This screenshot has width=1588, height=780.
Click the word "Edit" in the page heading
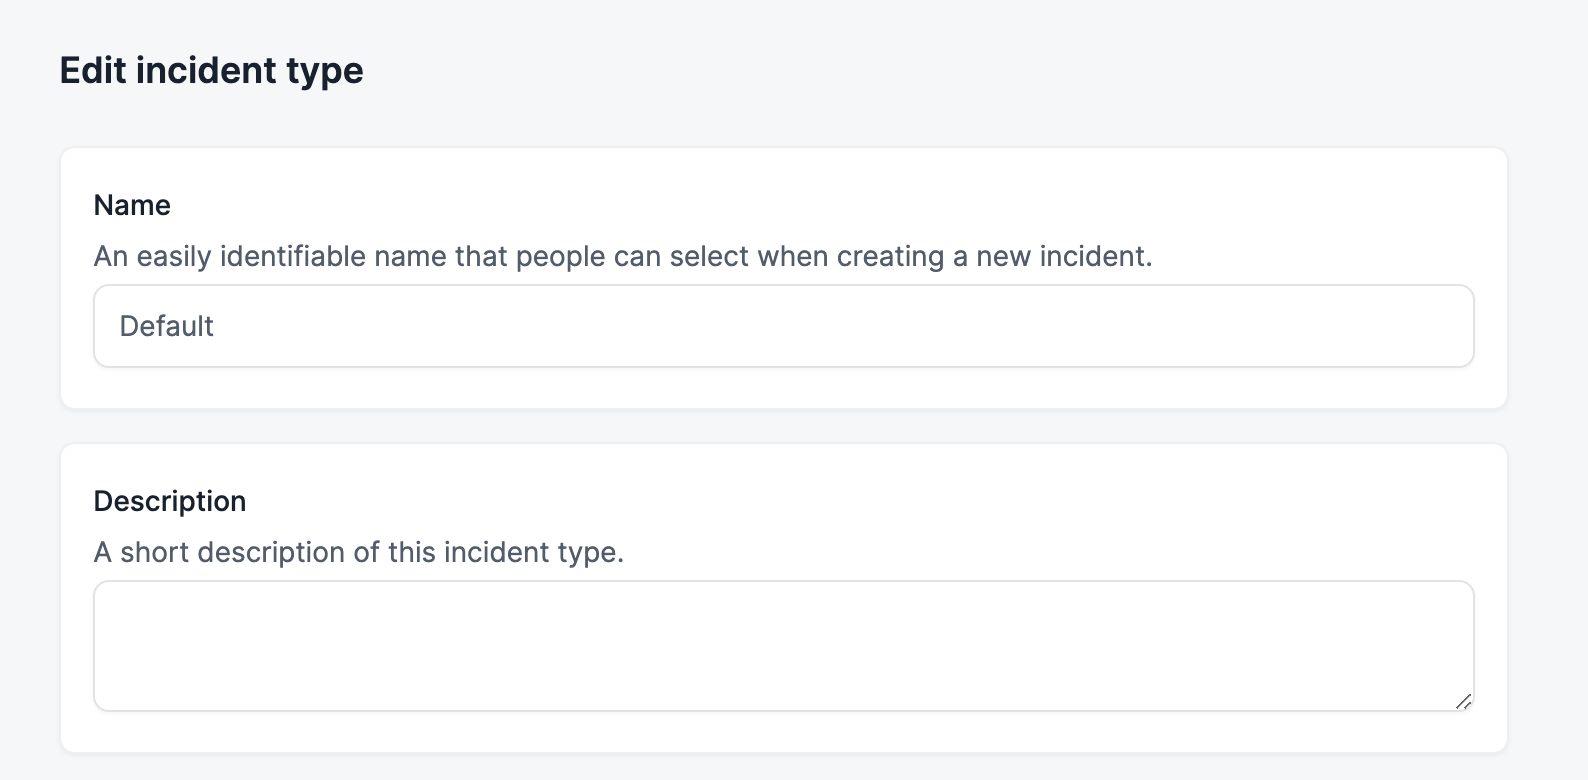coord(93,71)
